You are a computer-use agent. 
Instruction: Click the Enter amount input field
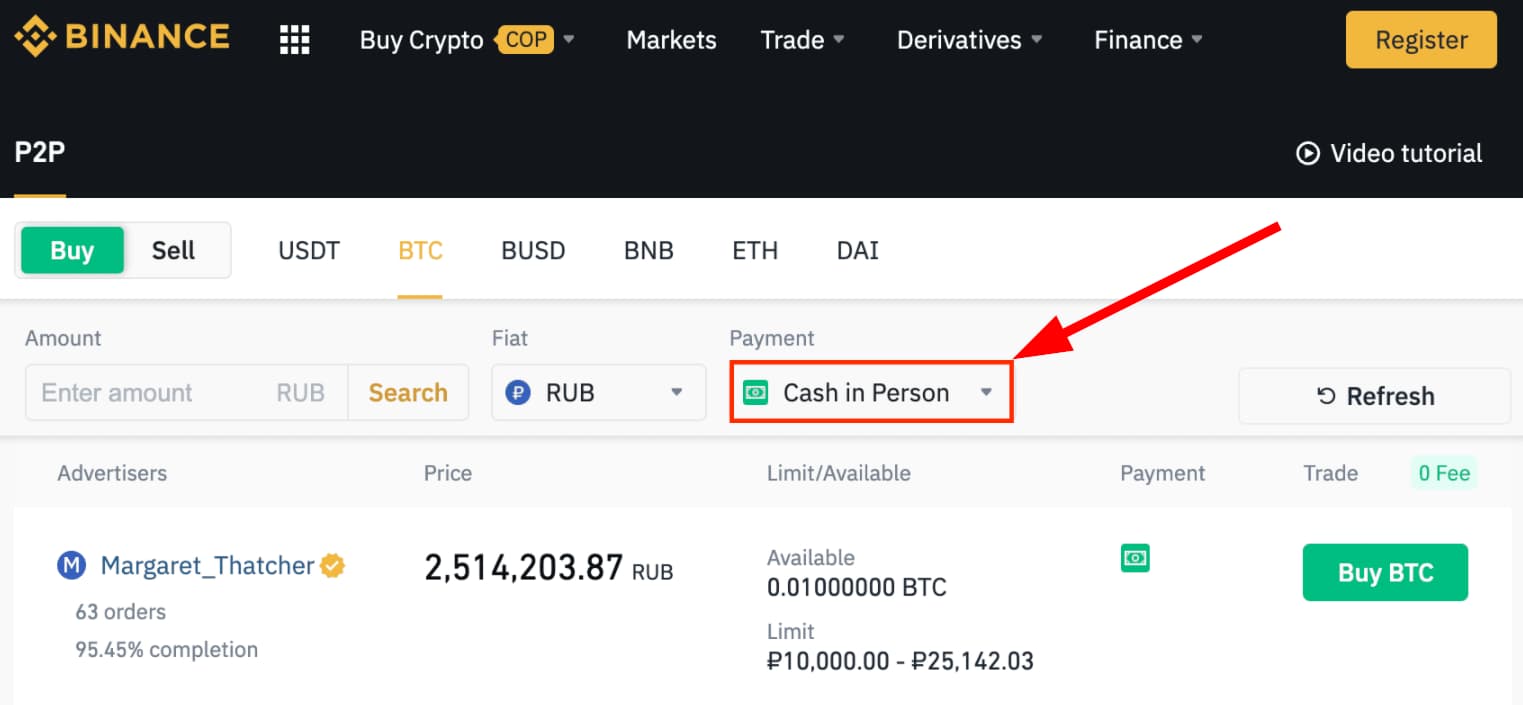pyautogui.click(x=150, y=393)
